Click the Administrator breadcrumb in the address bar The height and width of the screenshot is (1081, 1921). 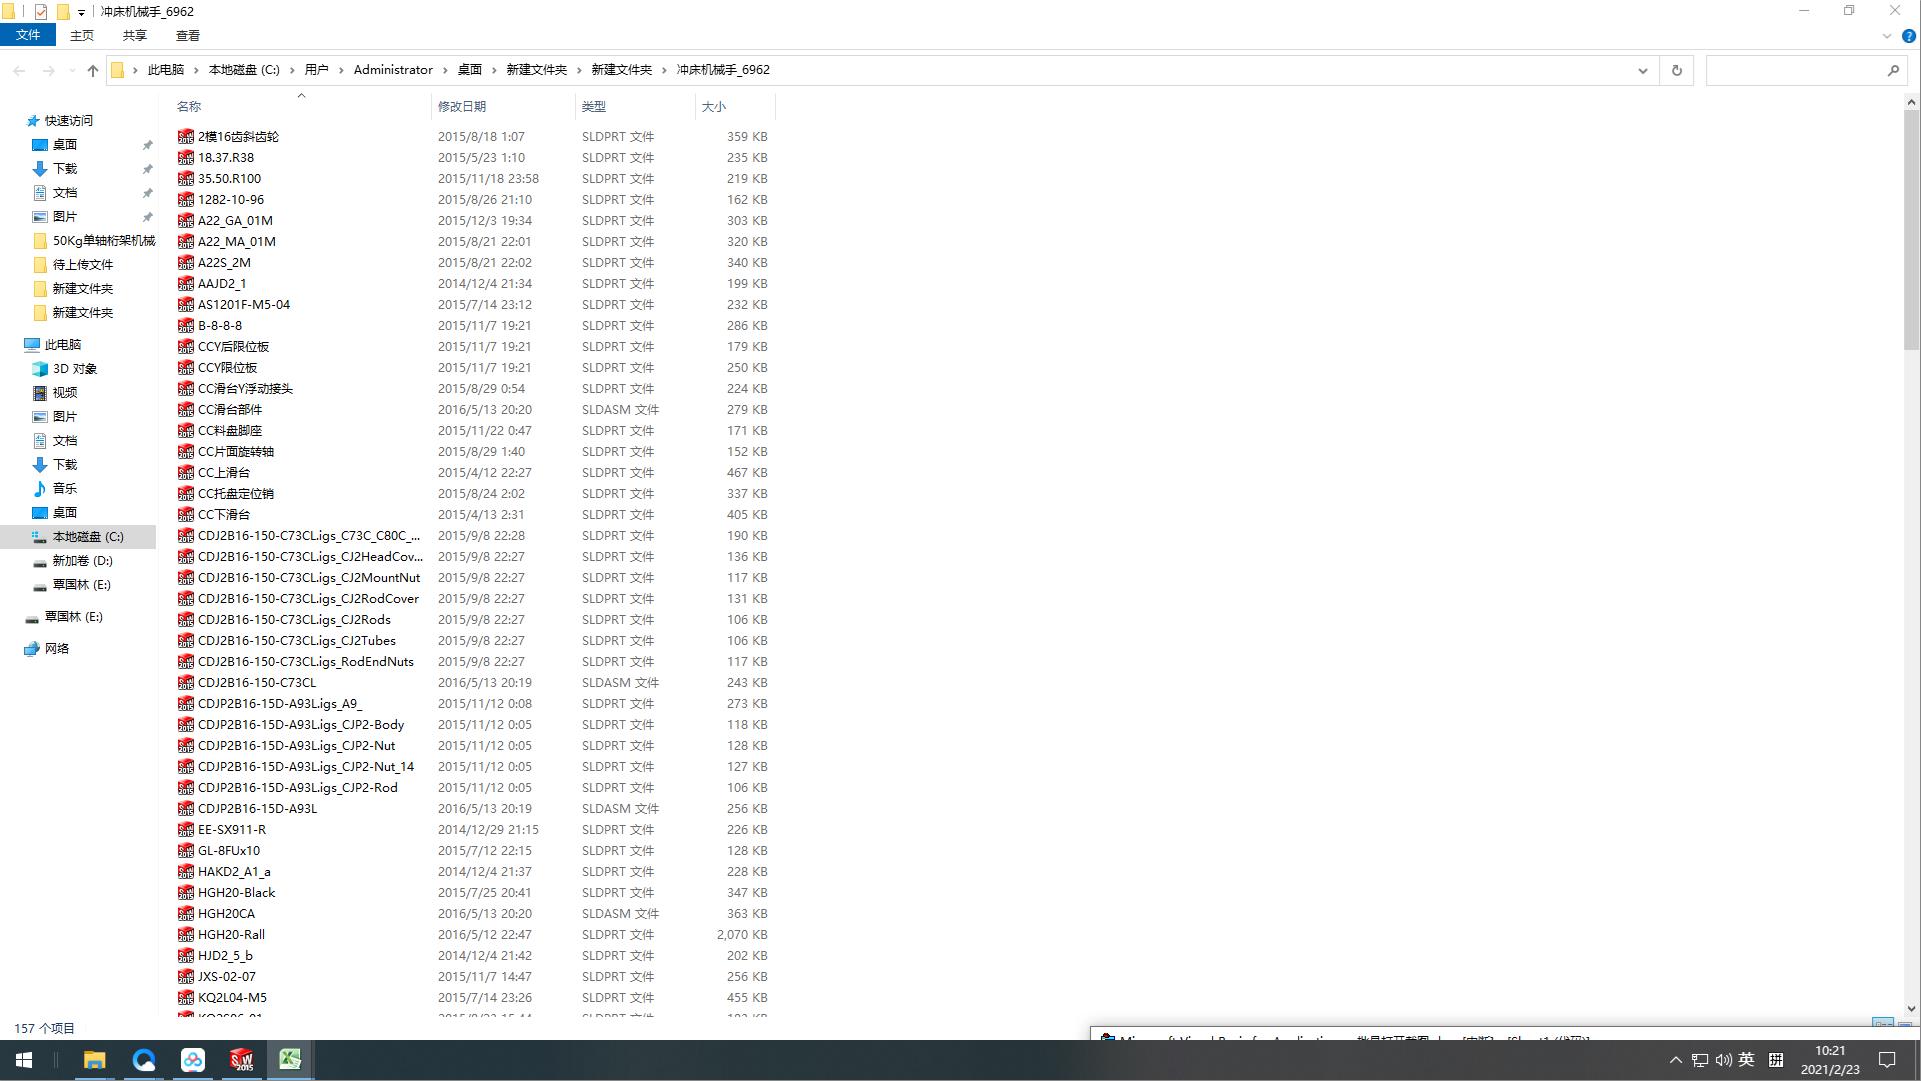(x=393, y=70)
